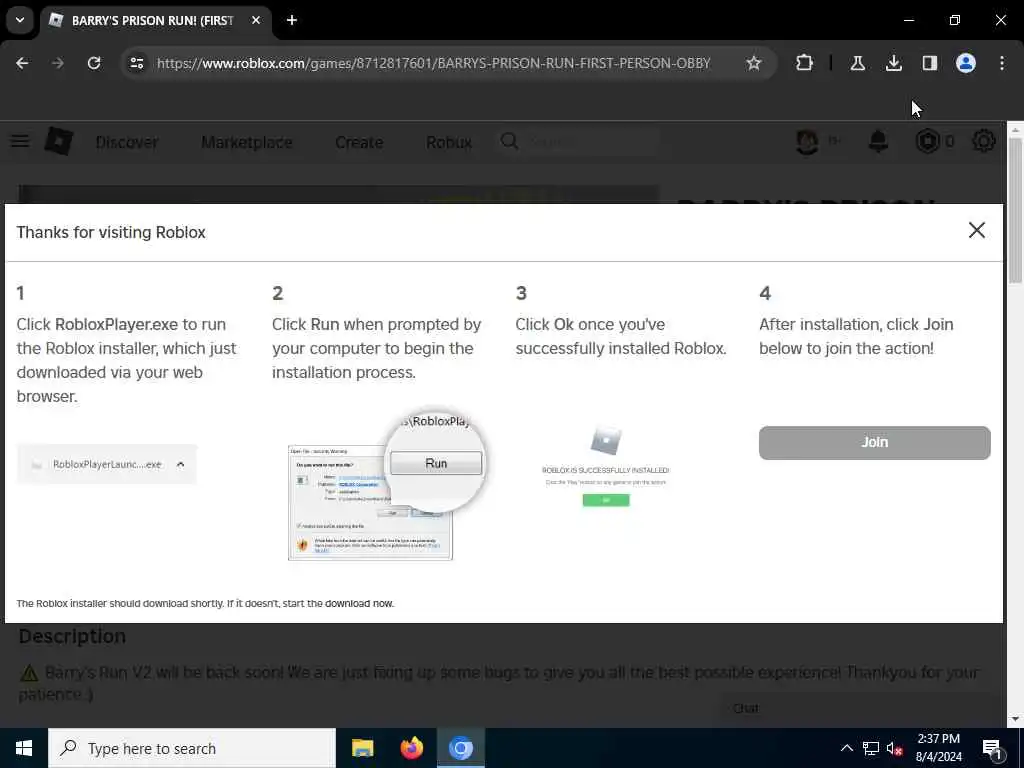This screenshot has width=1024, height=768.
Task: Close the Thanks for visiting Roblox dialog
Action: point(976,230)
